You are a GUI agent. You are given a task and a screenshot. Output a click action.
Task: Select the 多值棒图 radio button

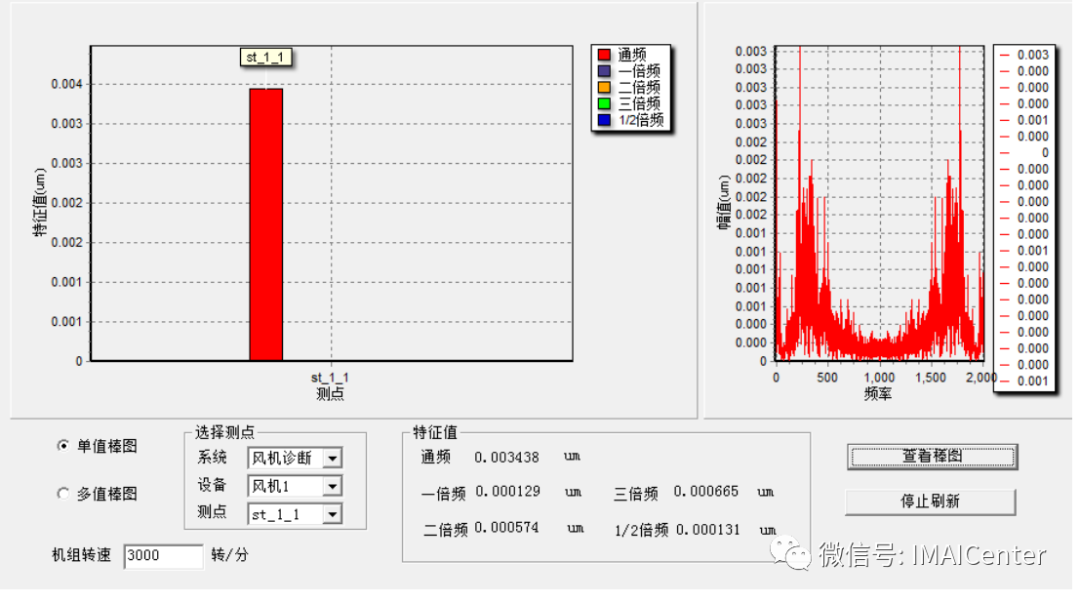64,494
